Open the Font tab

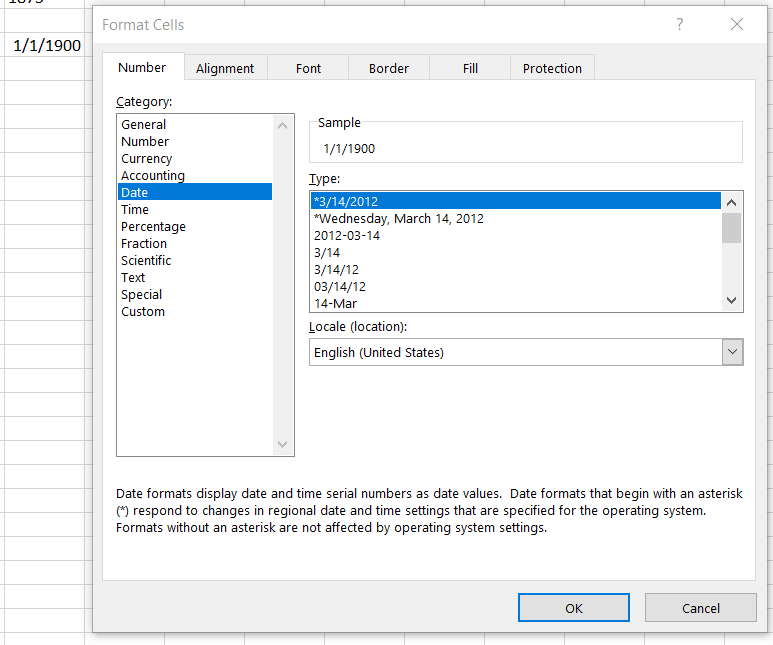308,68
